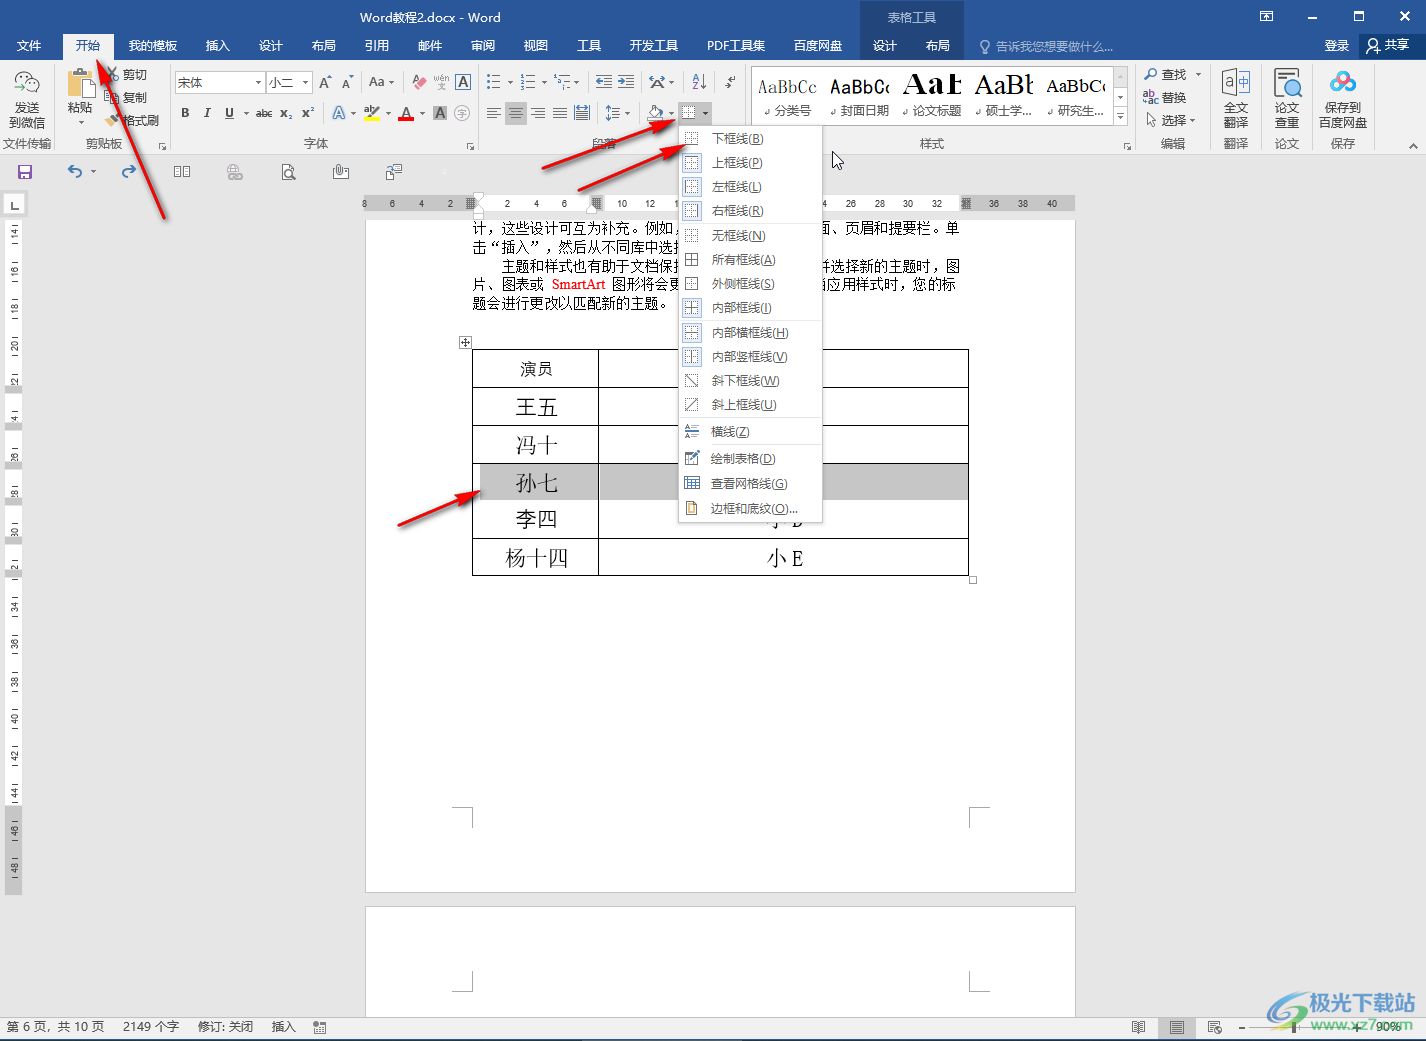Choose Bottom Border 下框线 menu item
Screen dimensions: 1426x1041
(750, 138)
